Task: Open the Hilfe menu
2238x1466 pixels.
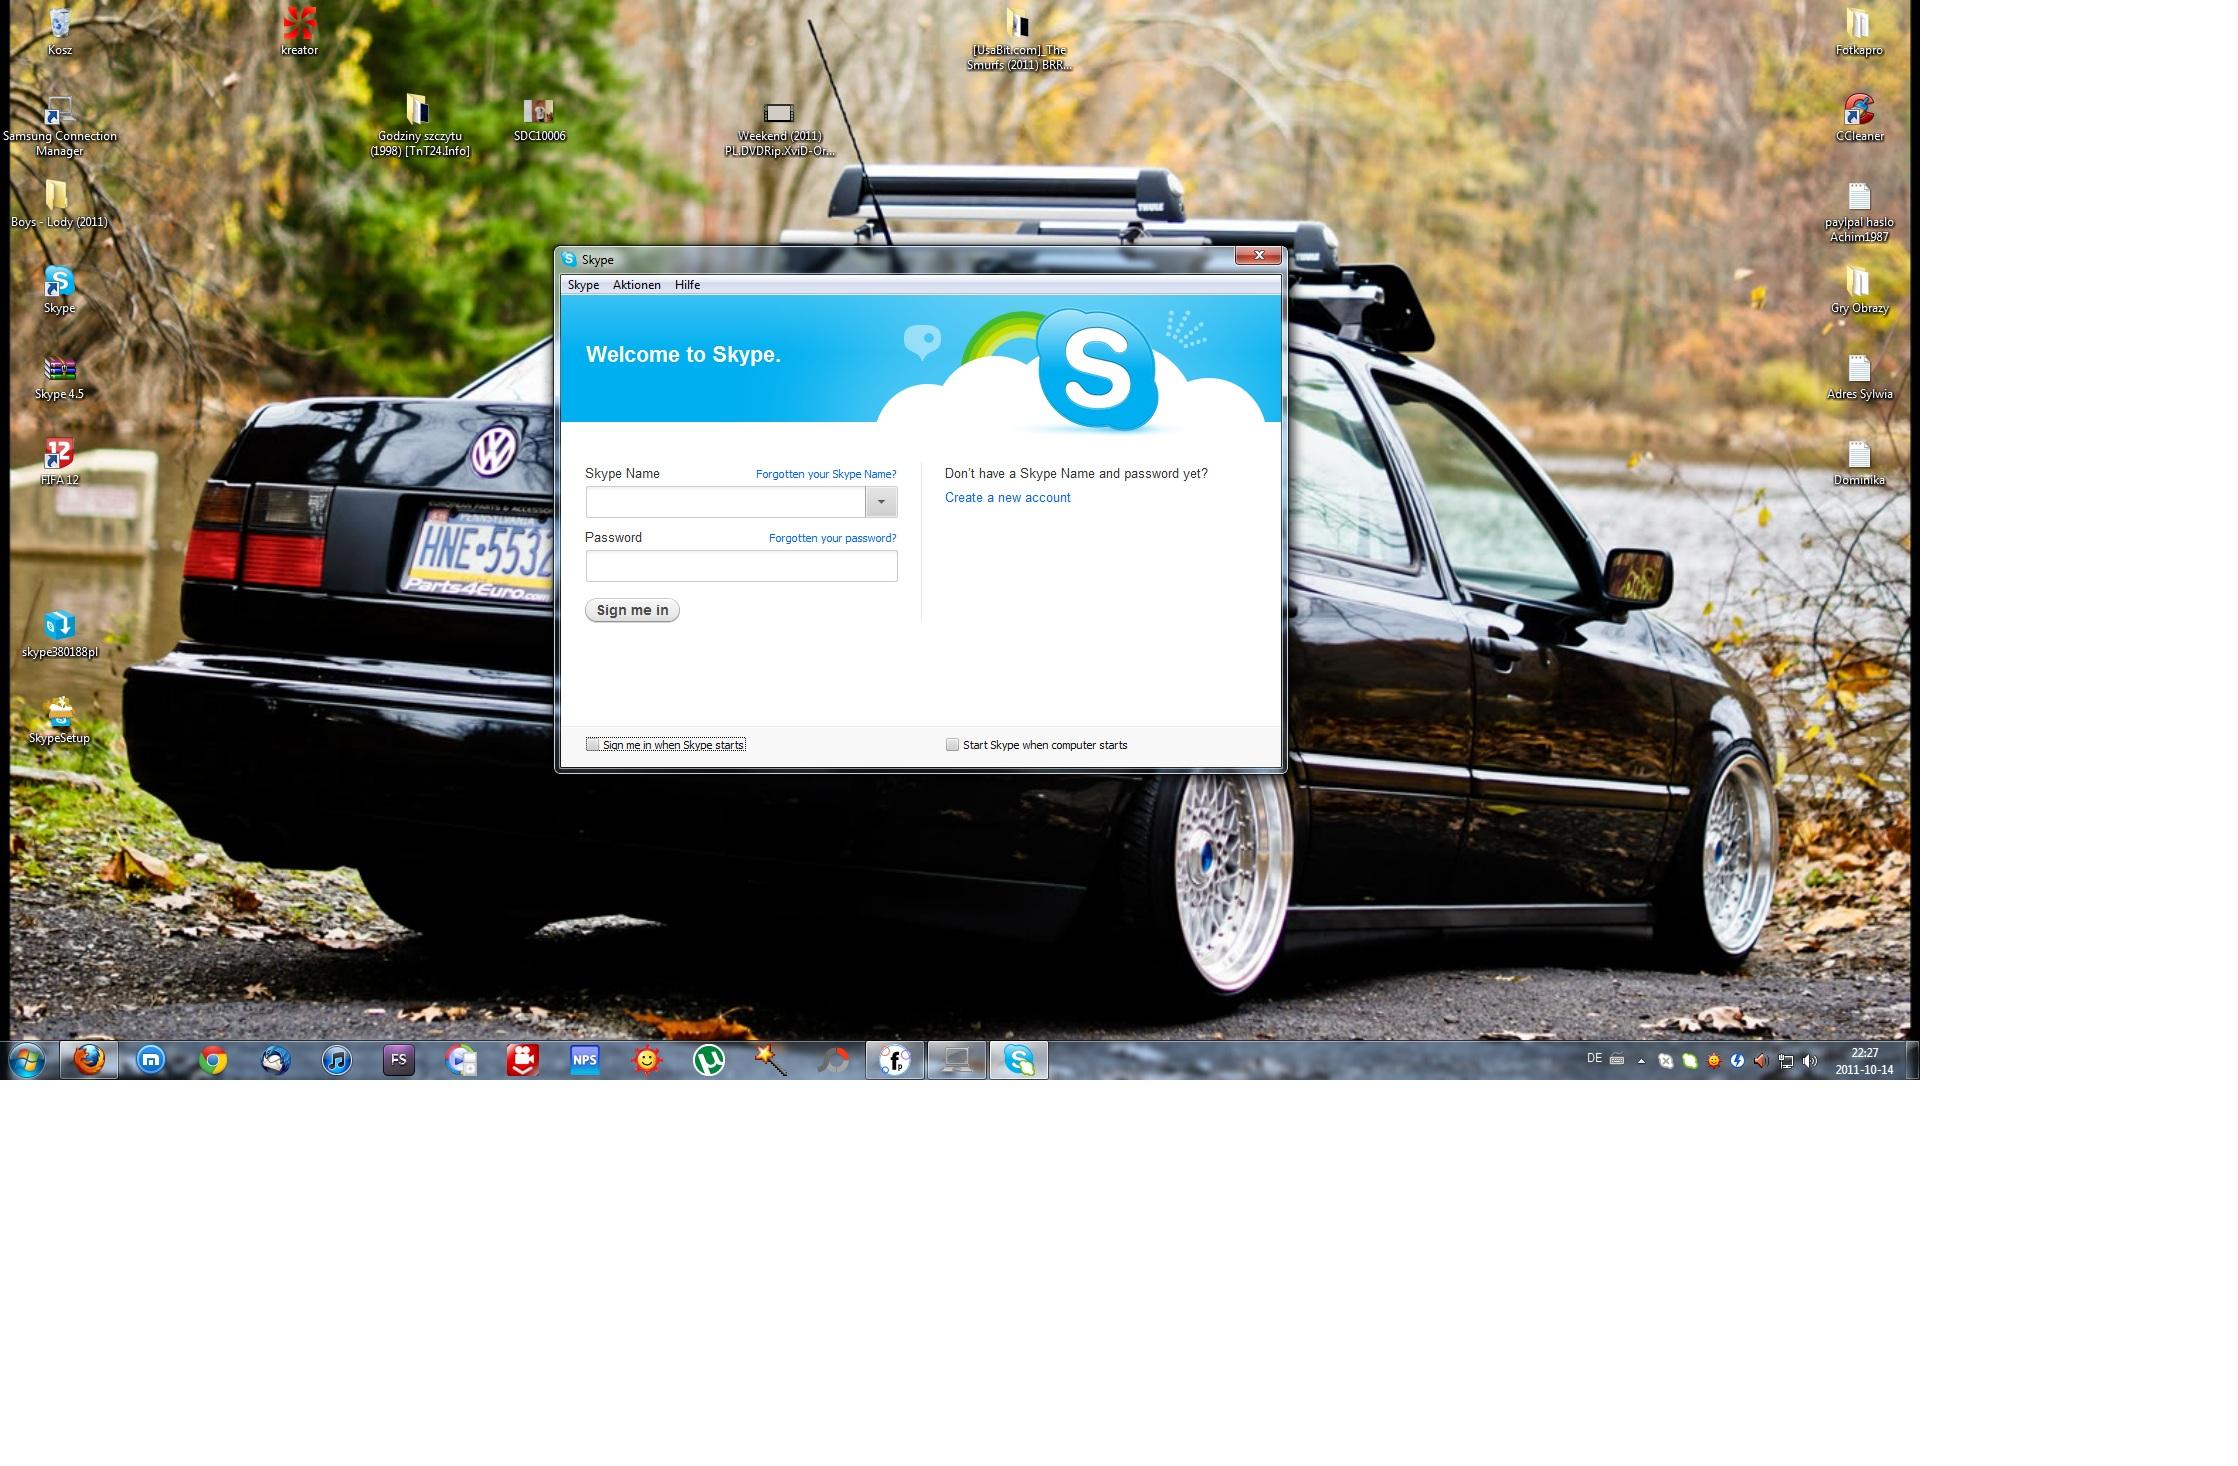Action: pos(687,285)
